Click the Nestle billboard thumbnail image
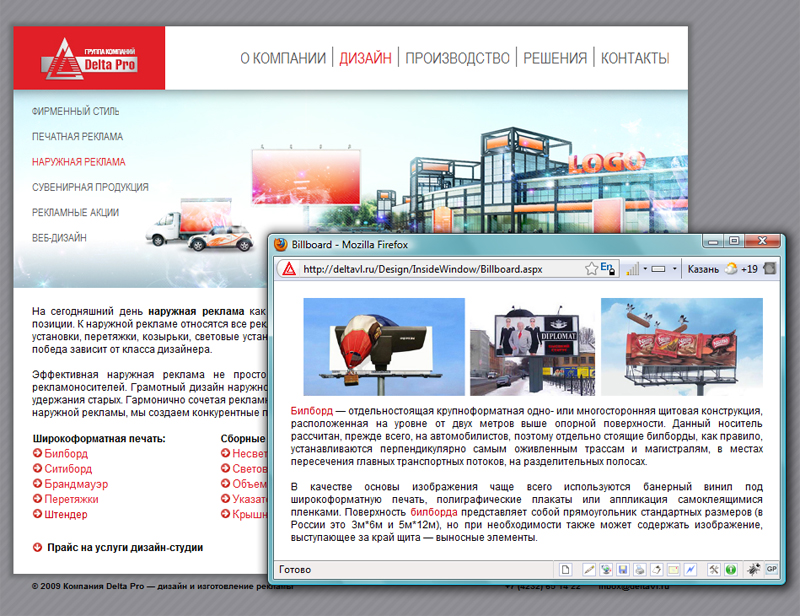This screenshot has height=616, width=800. 681,347
